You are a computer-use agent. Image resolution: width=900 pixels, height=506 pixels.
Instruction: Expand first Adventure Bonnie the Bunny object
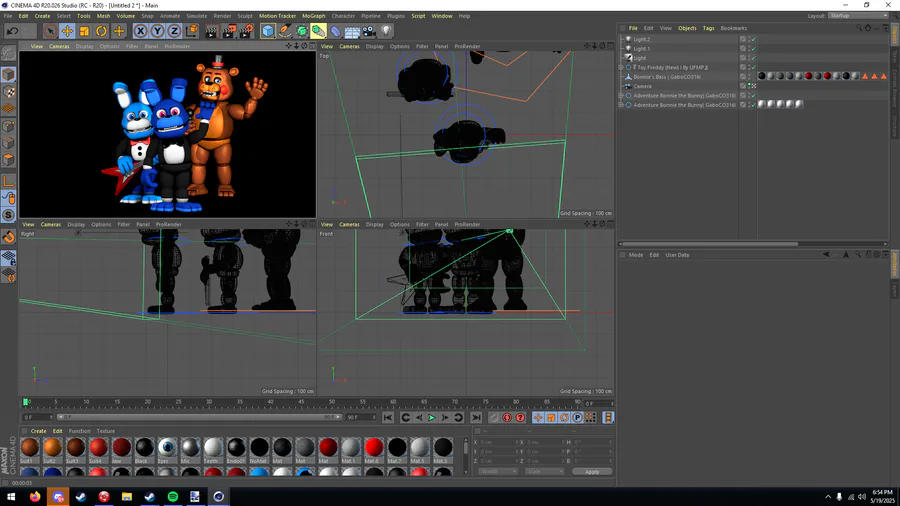[x=621, y=96]
